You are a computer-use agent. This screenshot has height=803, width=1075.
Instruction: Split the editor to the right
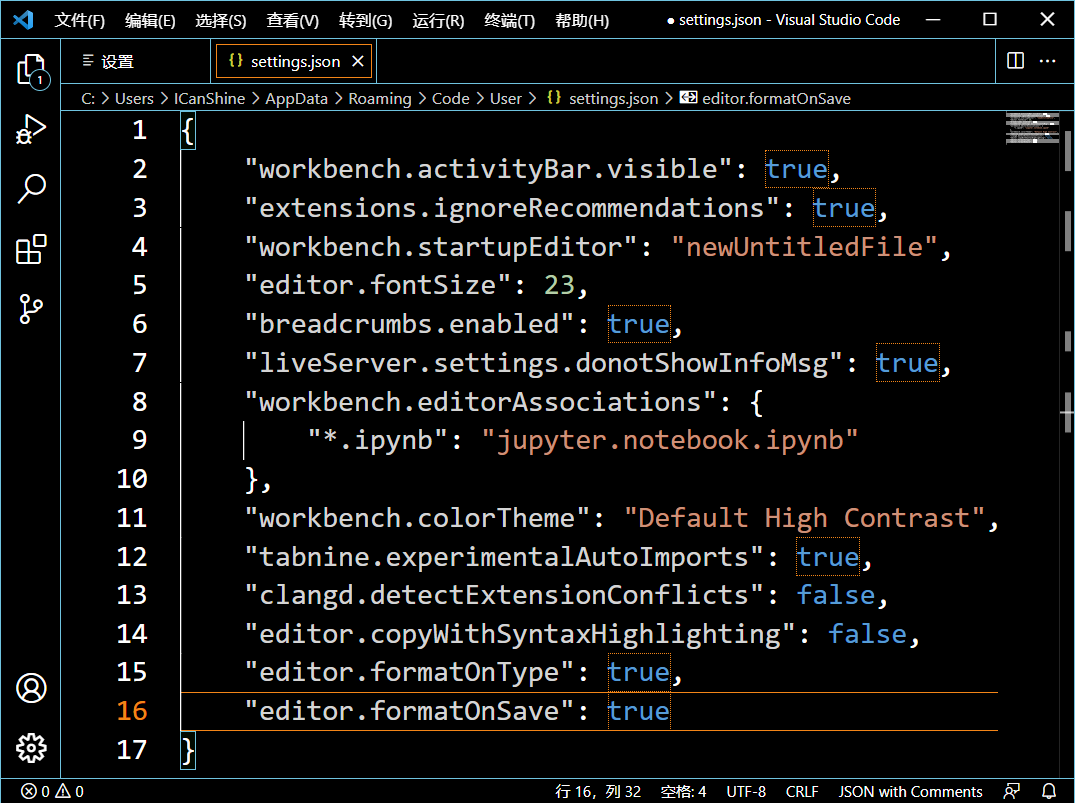click(1015, 61)
